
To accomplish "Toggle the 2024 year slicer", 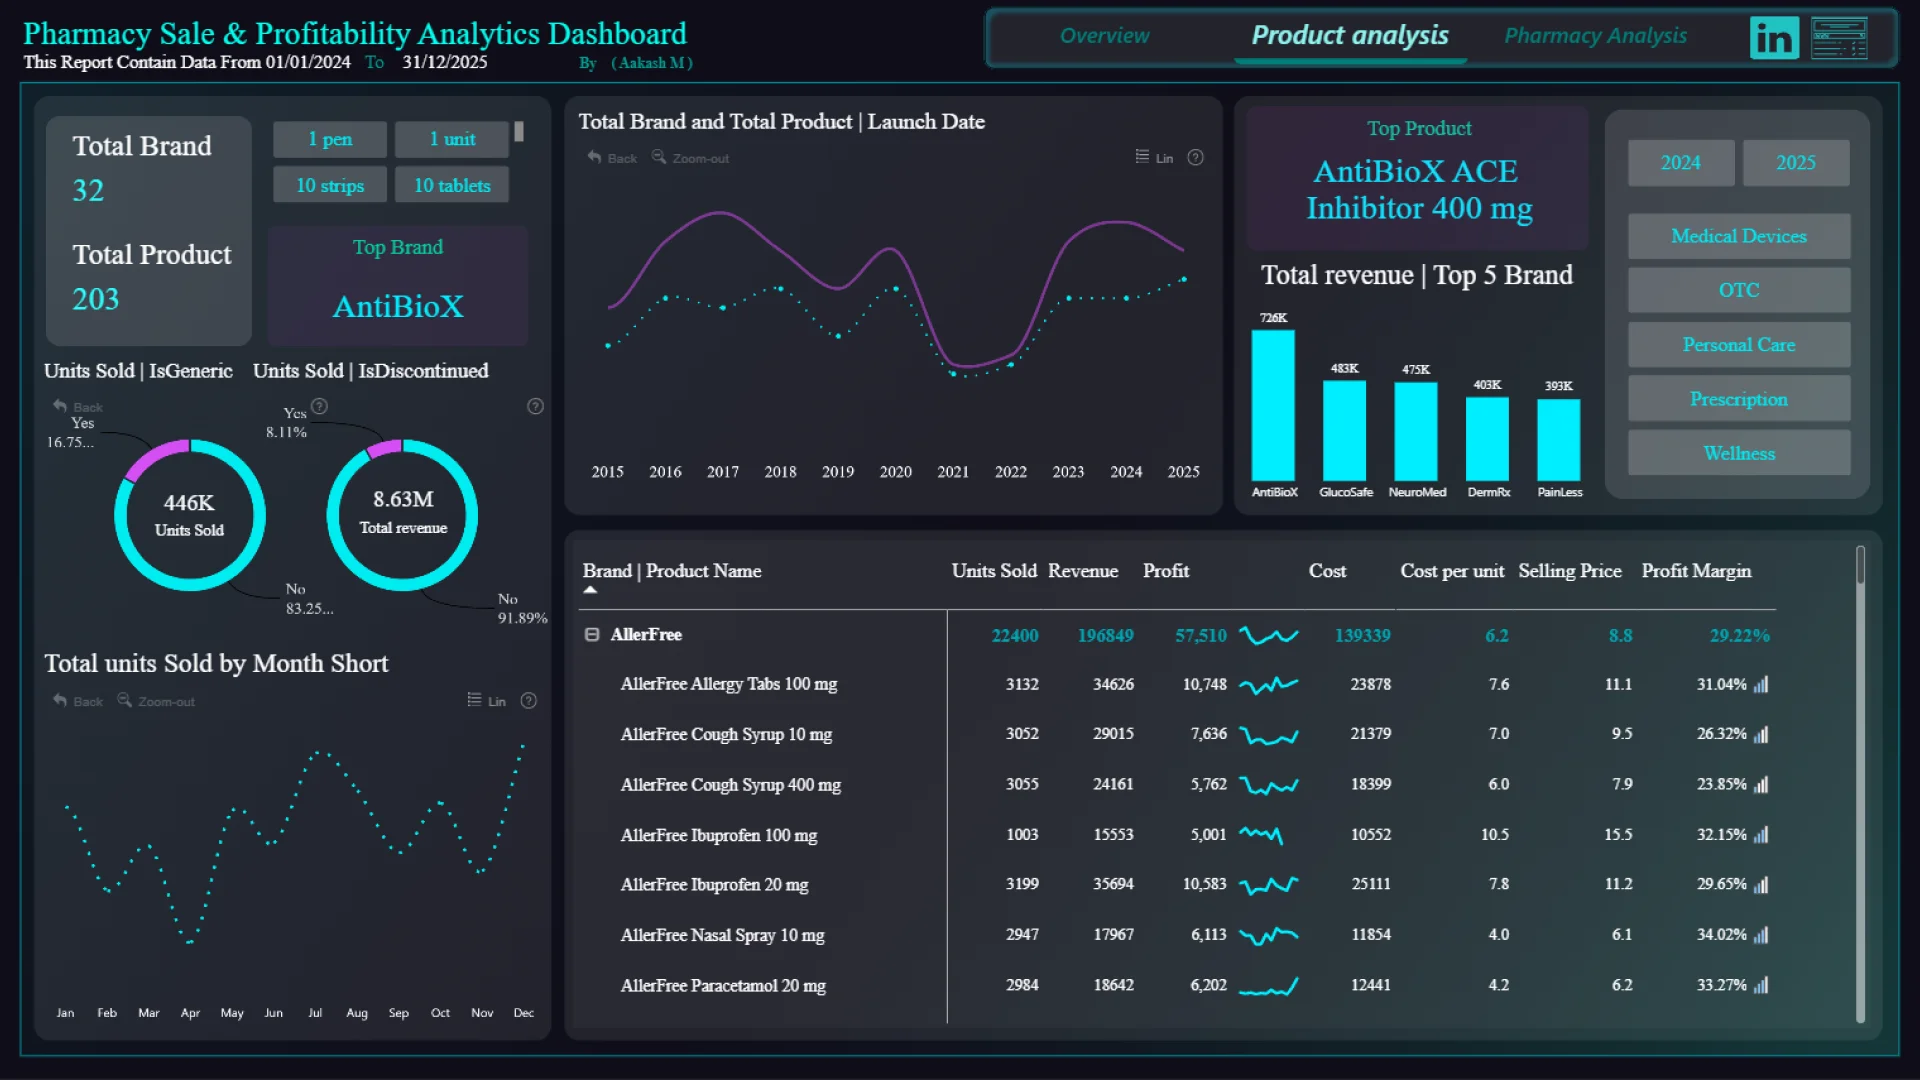I will (1680, 163).
